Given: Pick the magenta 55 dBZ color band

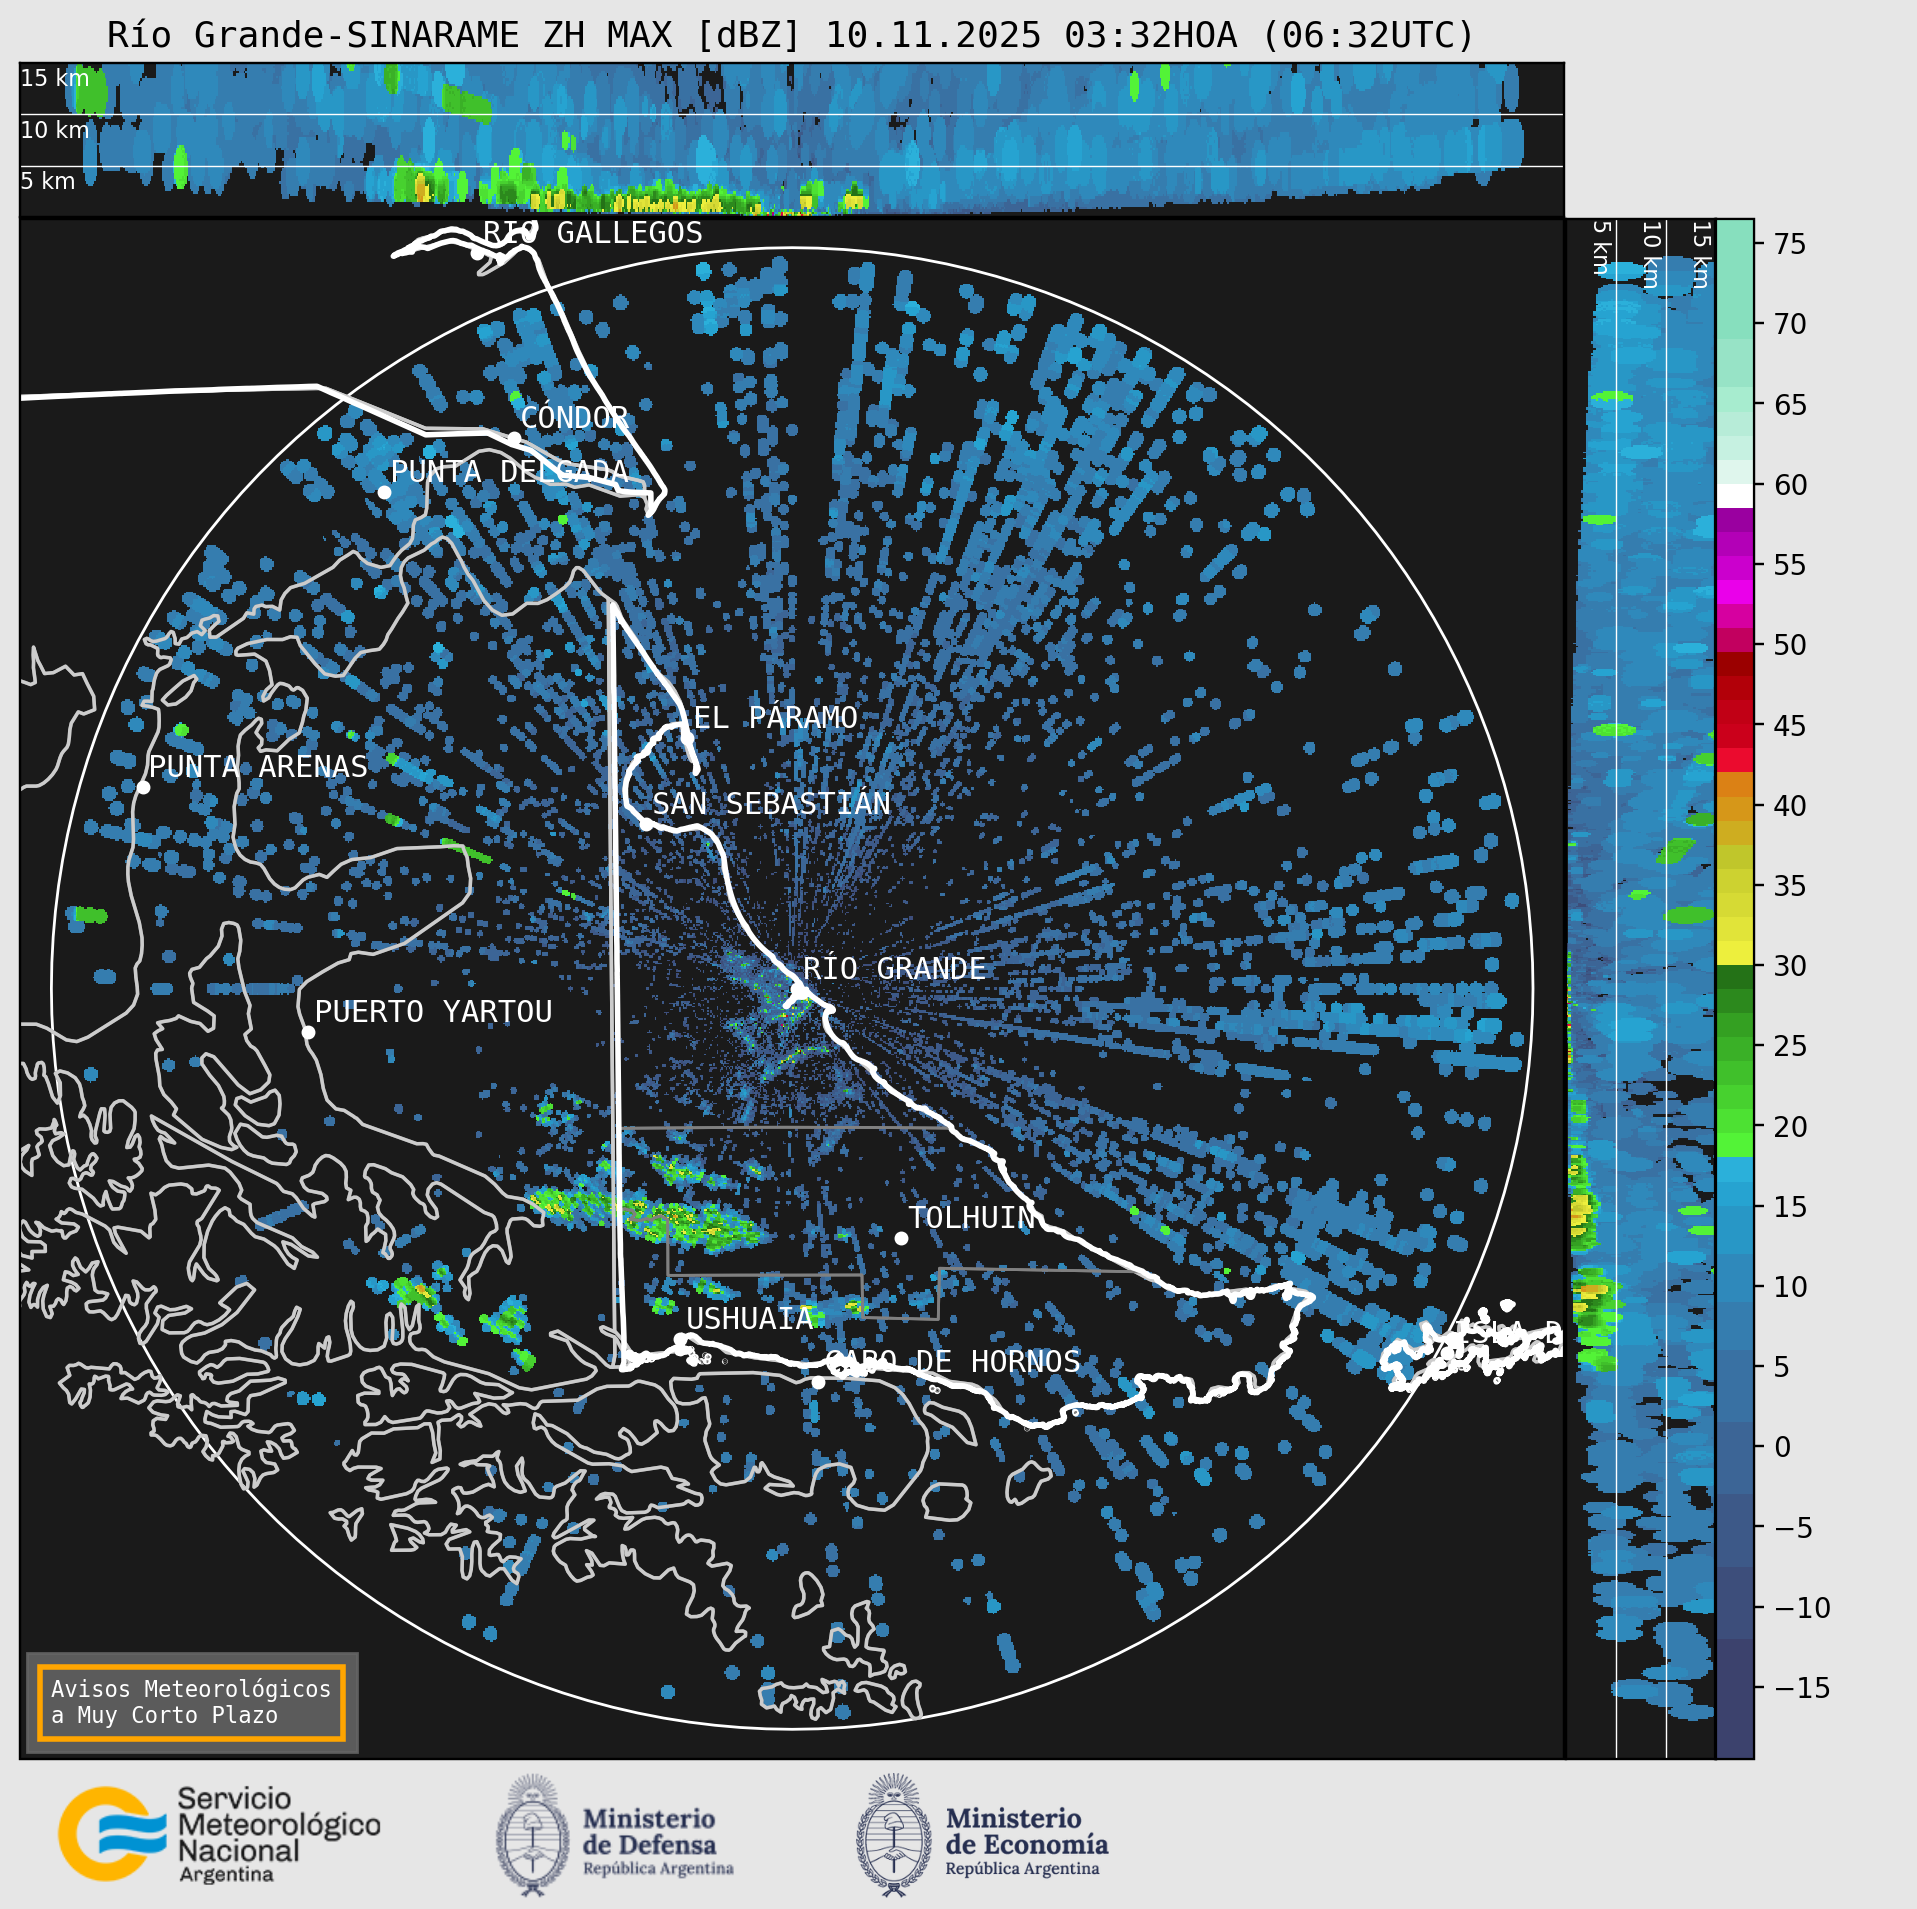Looking at the screenshot, I should tap(1735, 568).
